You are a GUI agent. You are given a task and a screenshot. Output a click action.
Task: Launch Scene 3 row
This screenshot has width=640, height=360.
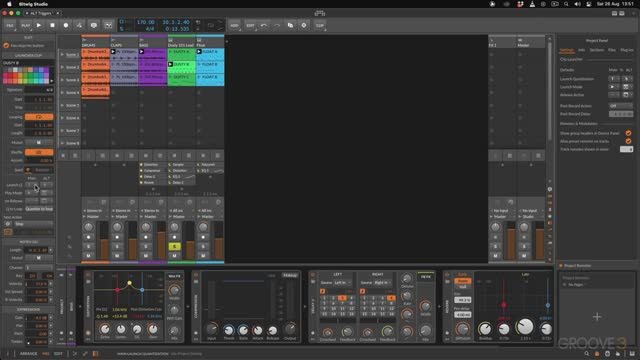(62, 80)
